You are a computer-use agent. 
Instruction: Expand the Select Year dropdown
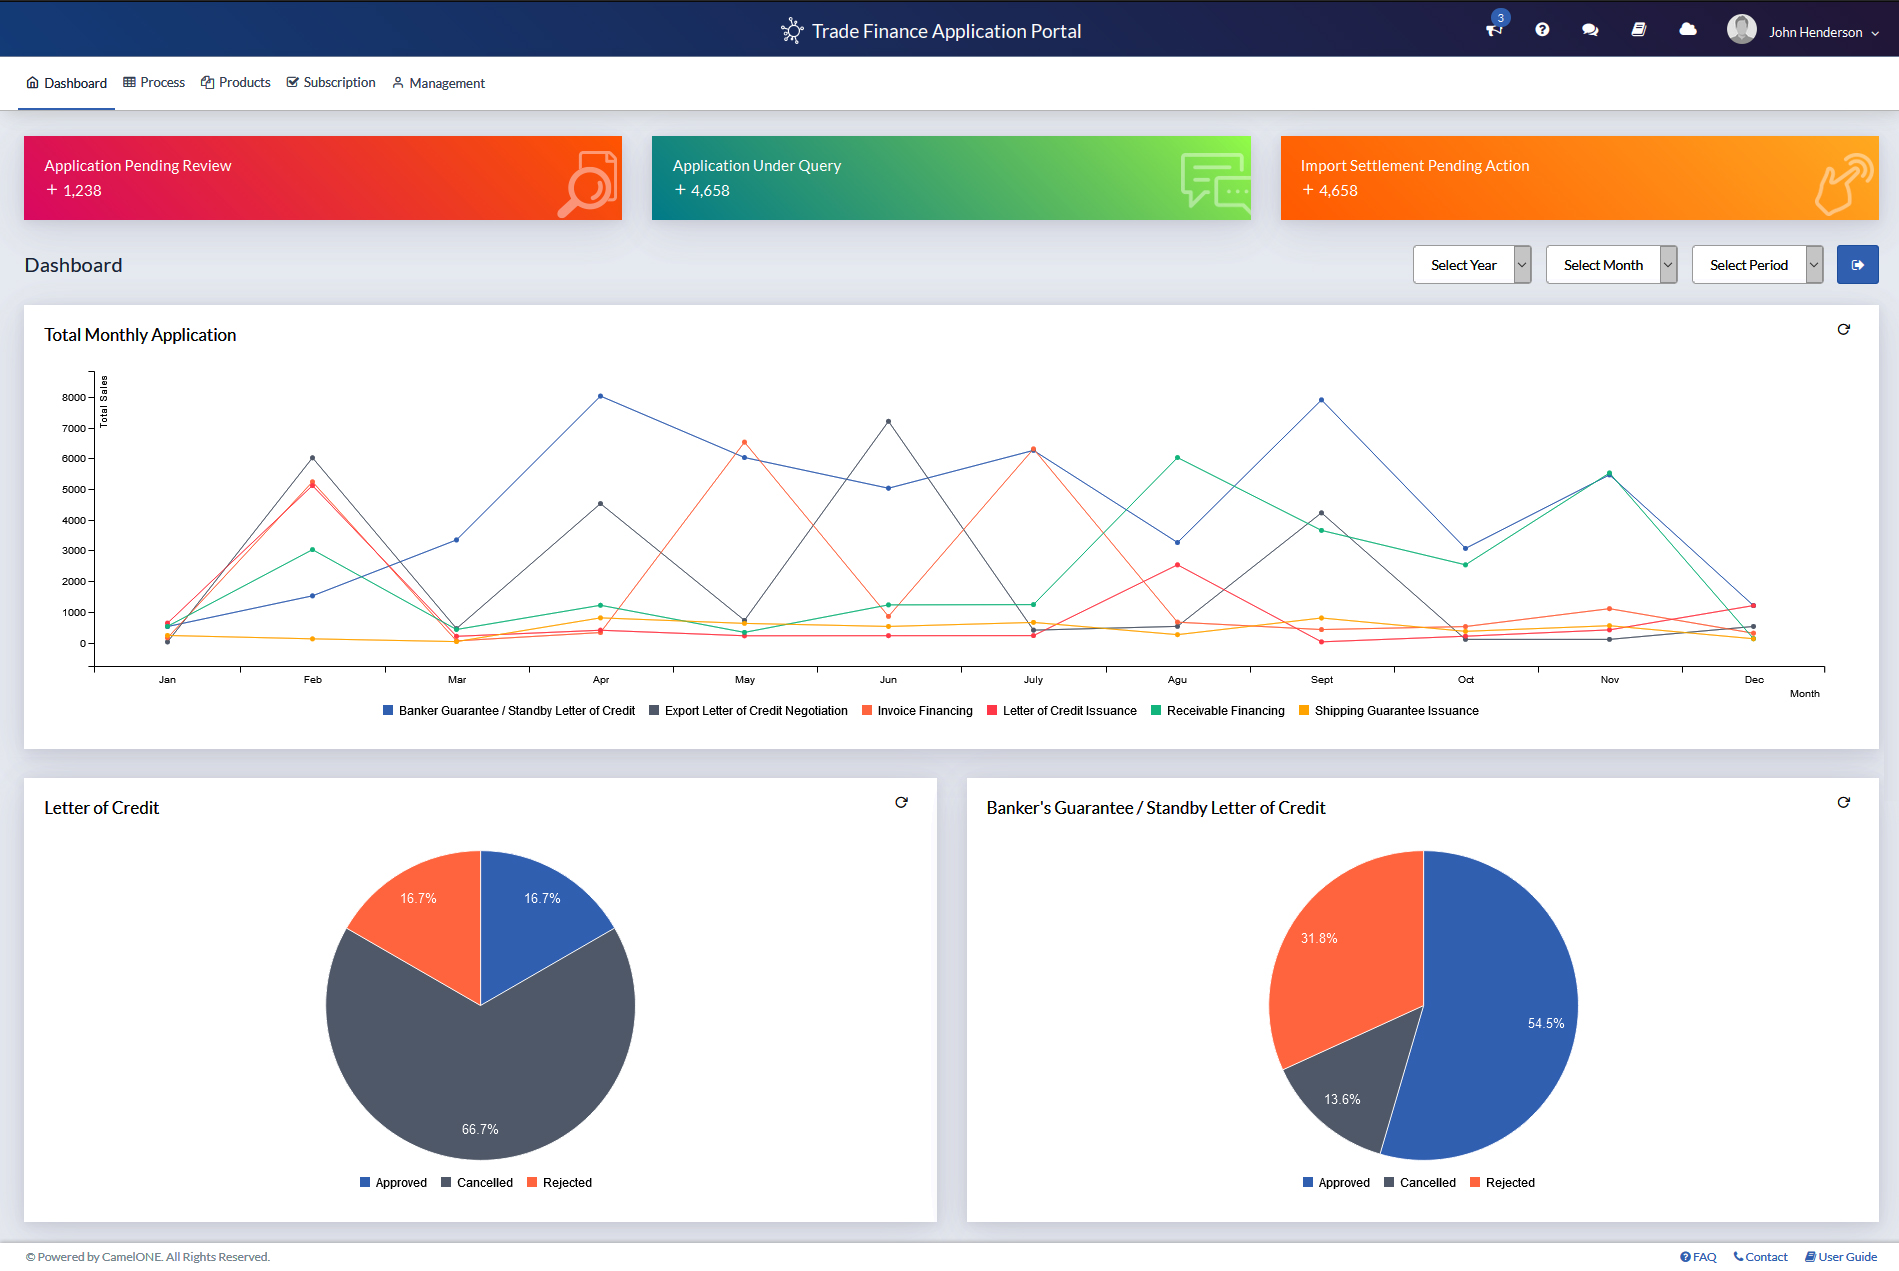click(x=1471, y=265)
